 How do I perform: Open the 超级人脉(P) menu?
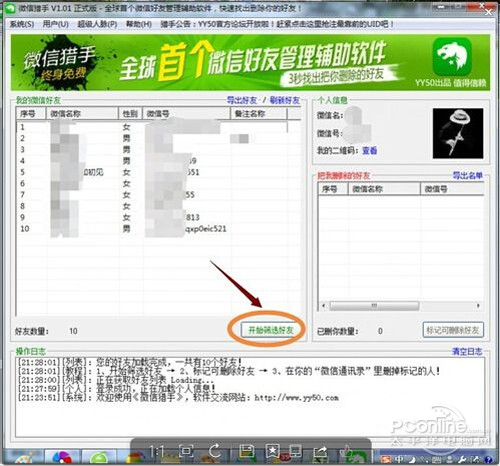97,24
